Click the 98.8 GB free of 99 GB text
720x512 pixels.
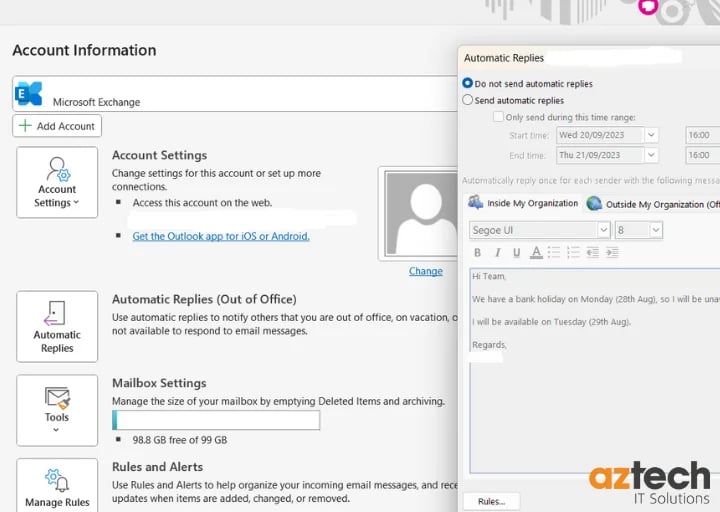click(x=180, y=440)
